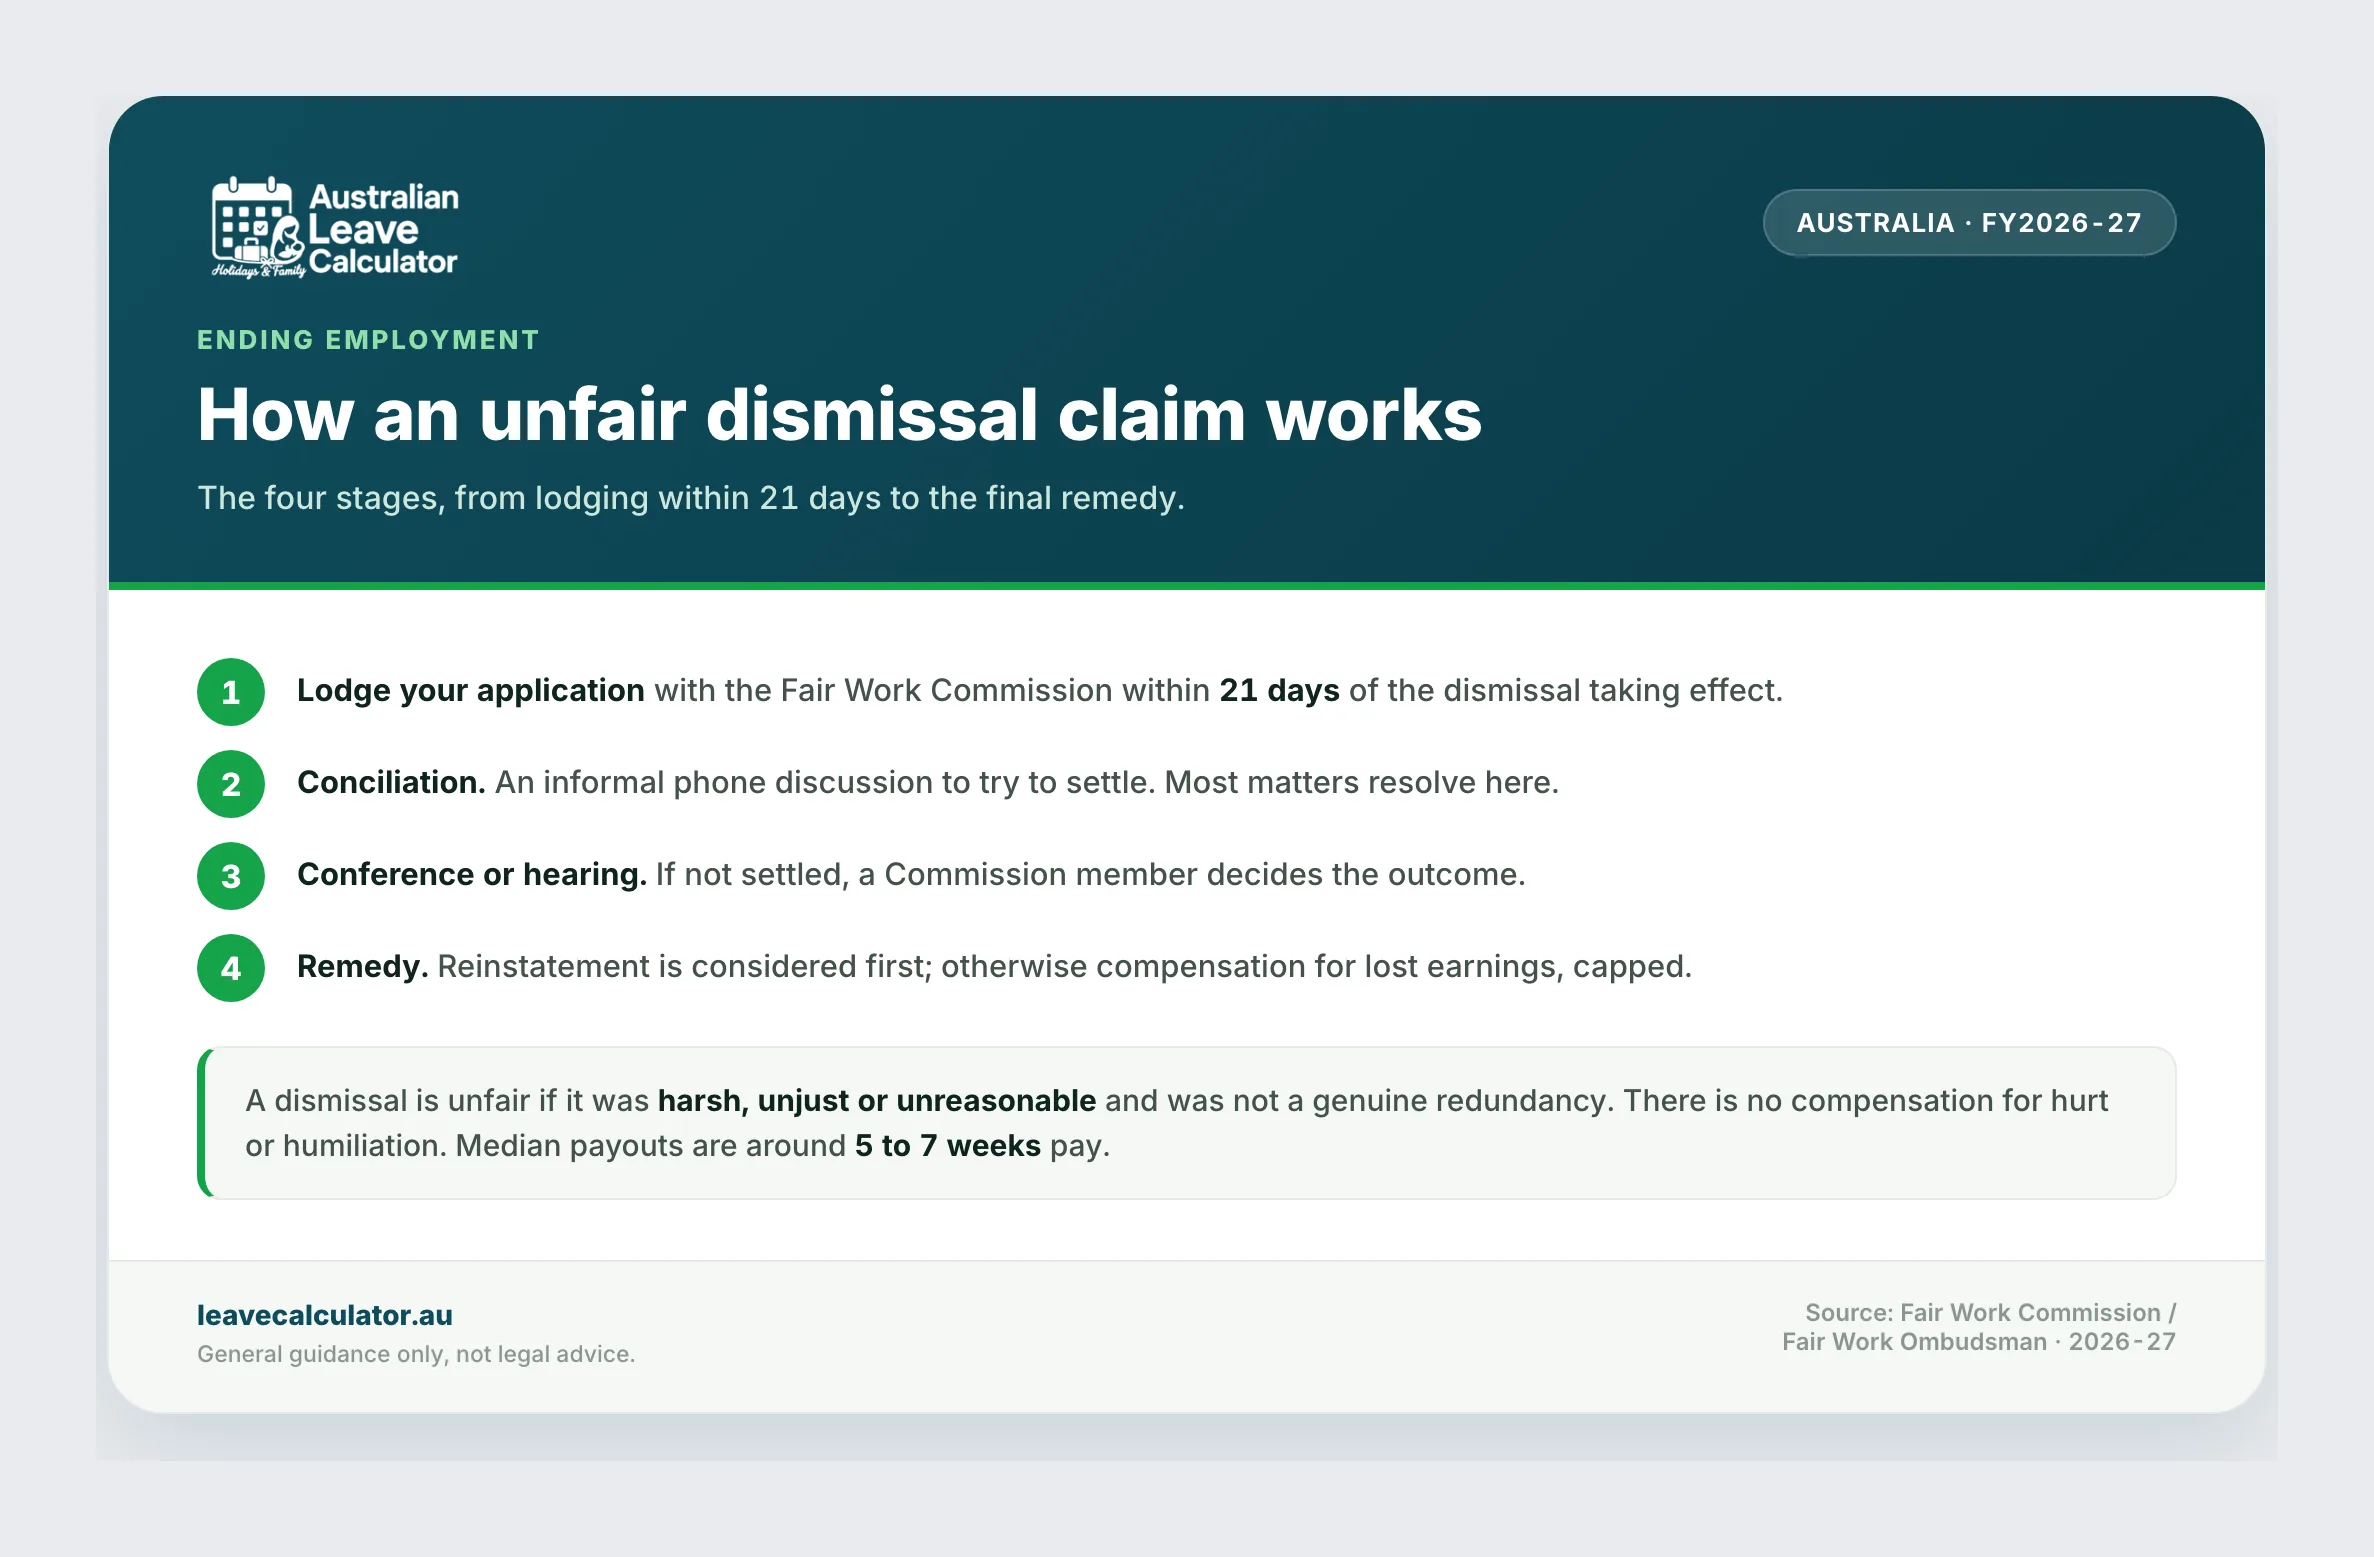The width and height of the screenshot is (2374, 1557).
Task: Click the step 2 number circle
Action: pos(231,784)
